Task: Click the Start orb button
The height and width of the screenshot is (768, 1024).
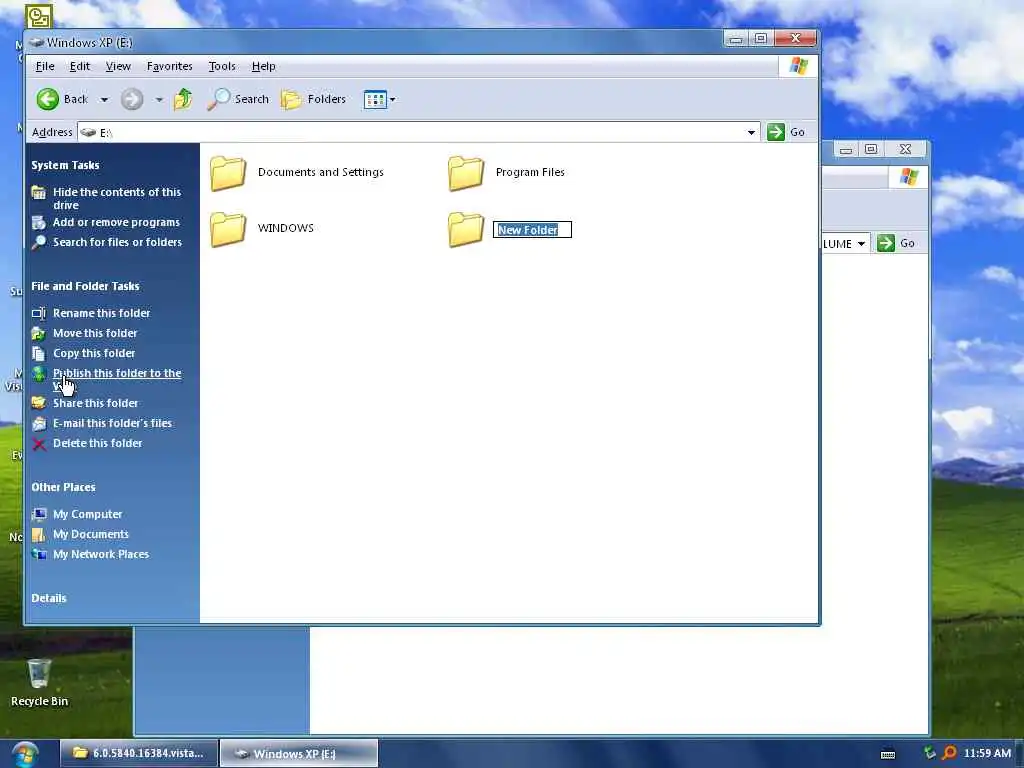Action: point(25,755)
